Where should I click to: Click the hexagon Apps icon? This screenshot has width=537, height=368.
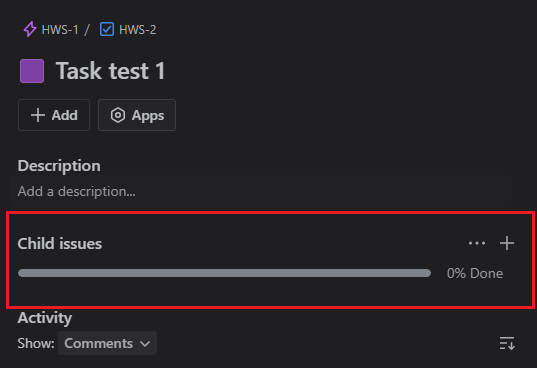(x=117, y=115)
